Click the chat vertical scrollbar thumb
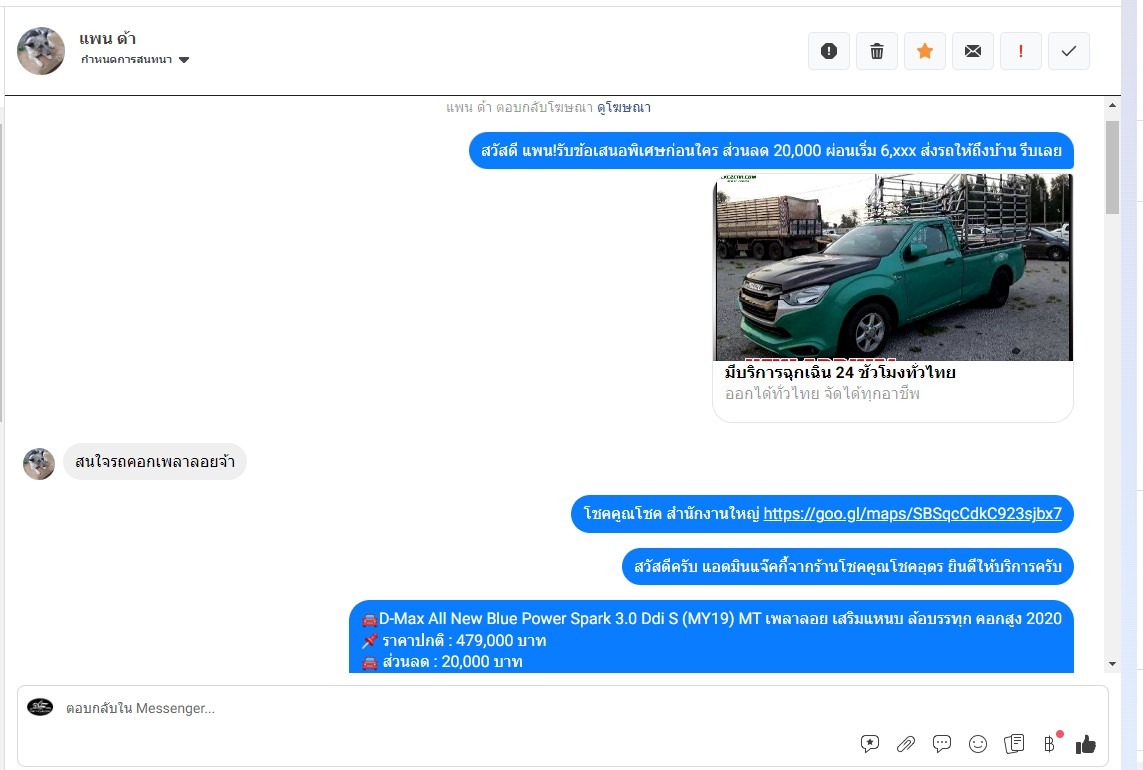Screen dimensions: 1143x770 tap(1112, 168)
